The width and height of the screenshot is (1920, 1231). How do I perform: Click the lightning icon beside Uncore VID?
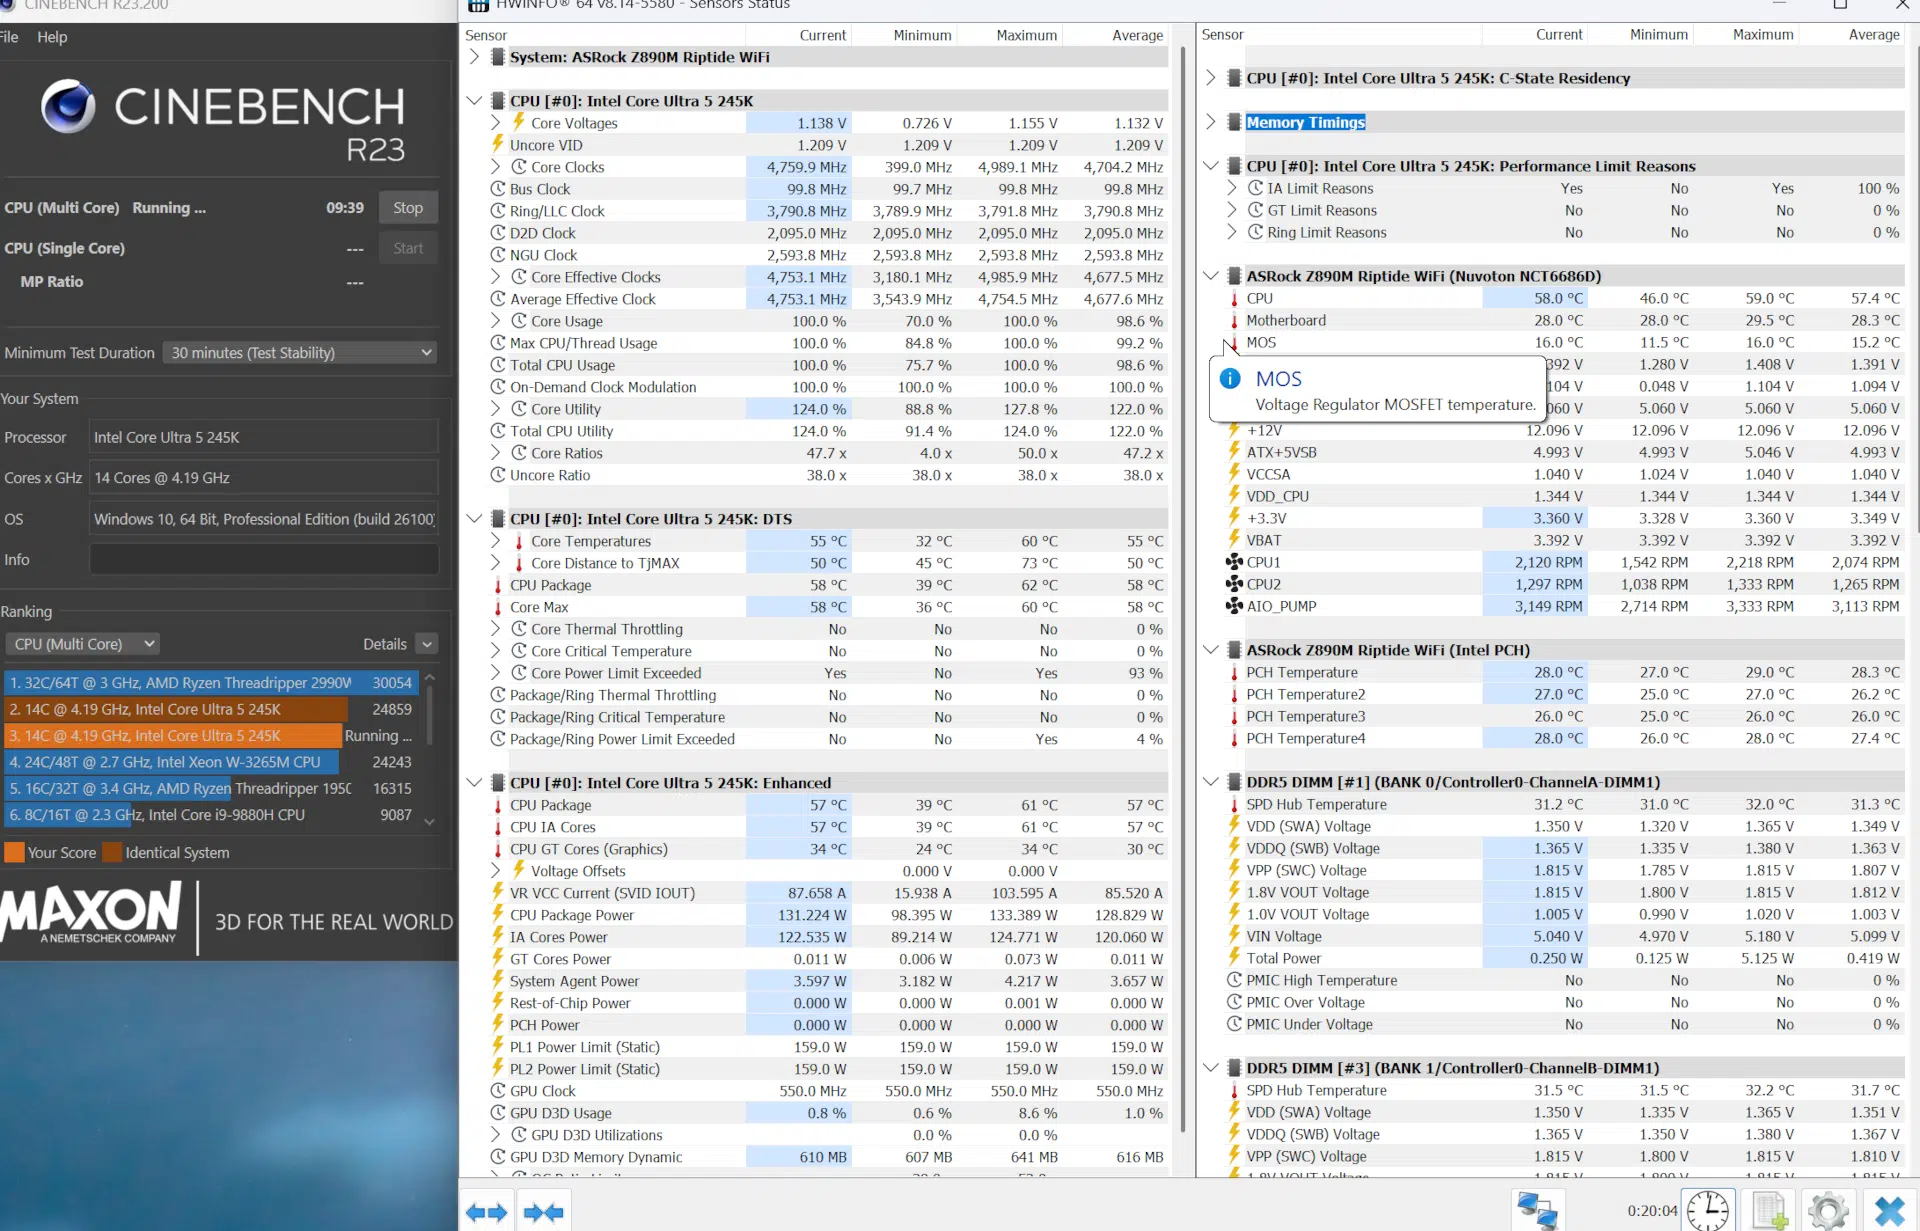tap(497, 144)
